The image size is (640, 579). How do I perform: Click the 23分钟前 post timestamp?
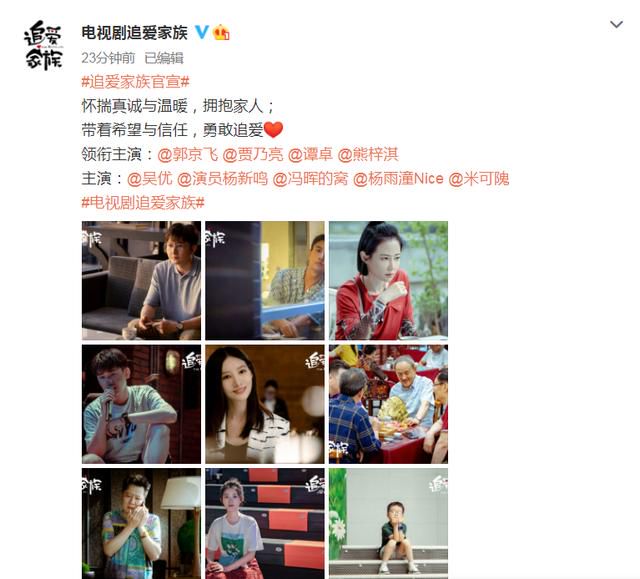[108, 58]
